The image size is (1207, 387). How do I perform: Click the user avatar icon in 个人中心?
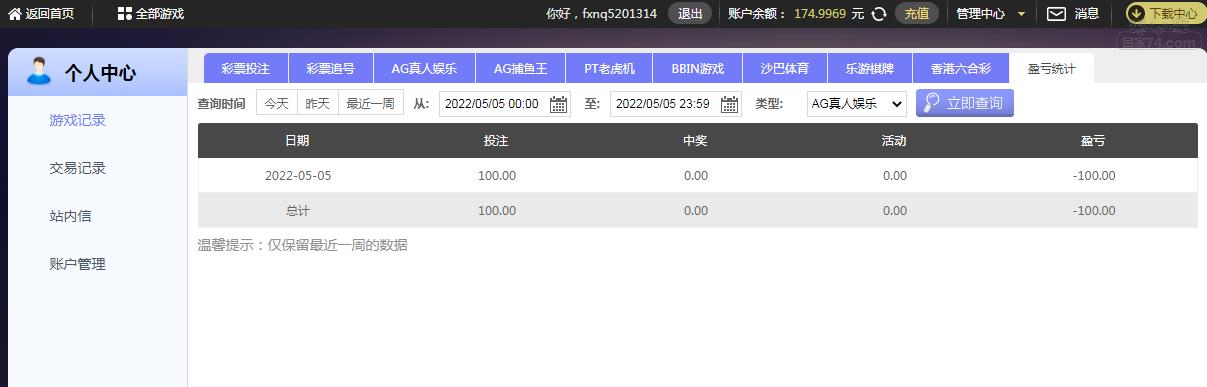pyautogui.click(x=39, y=71)
